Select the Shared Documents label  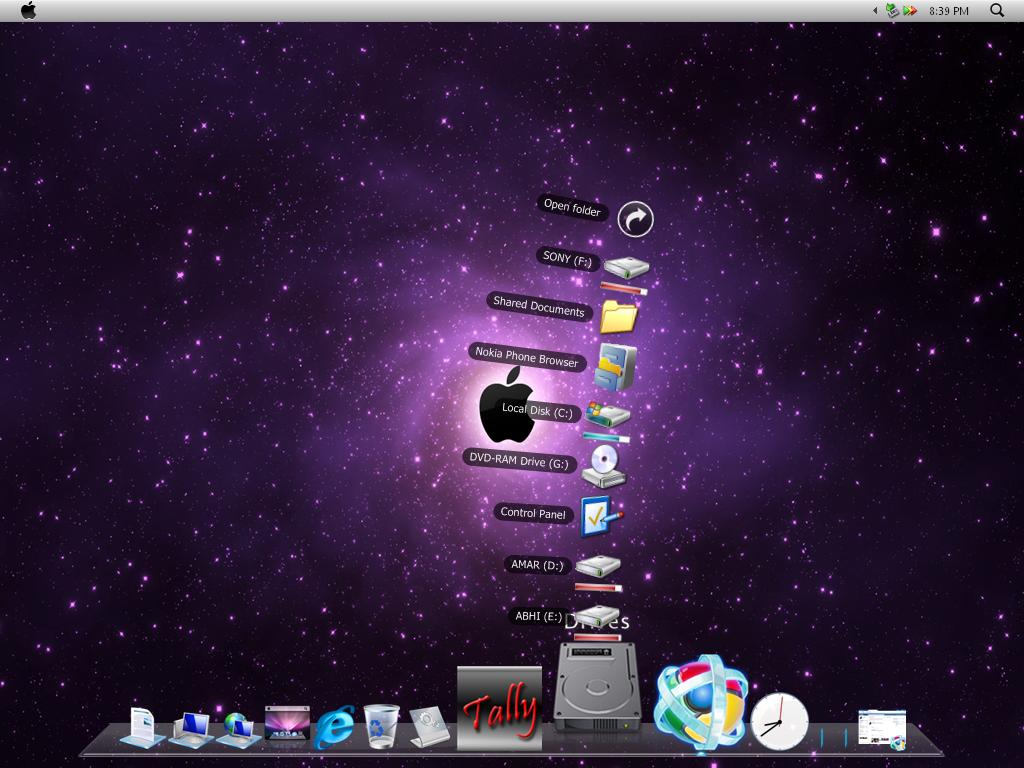[539, 306]
